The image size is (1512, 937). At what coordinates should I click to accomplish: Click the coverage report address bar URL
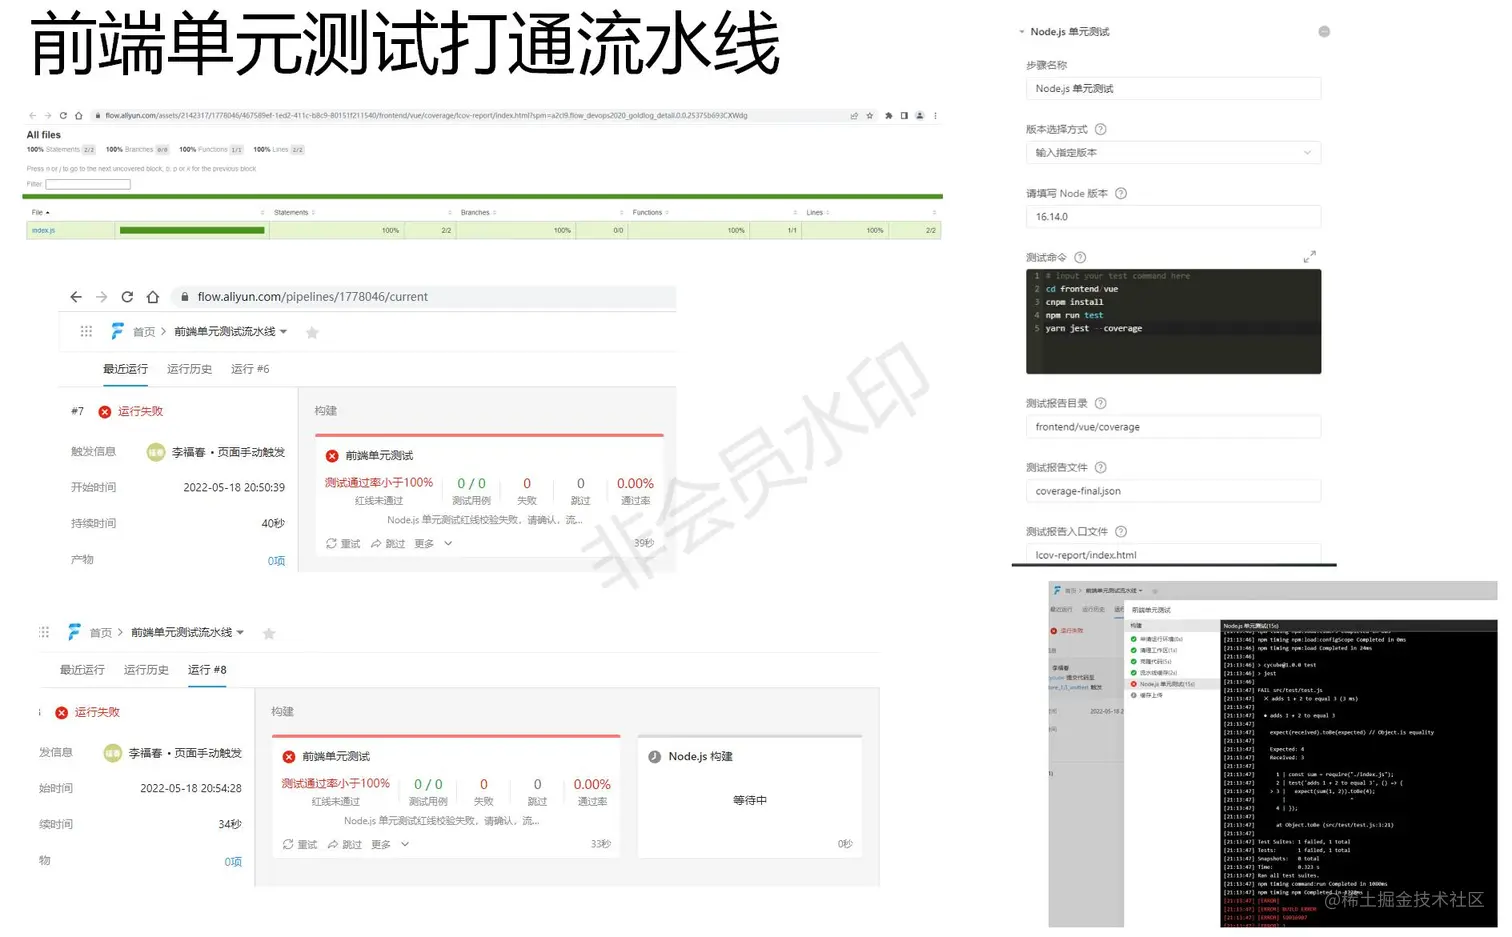[x=426, y=116]
